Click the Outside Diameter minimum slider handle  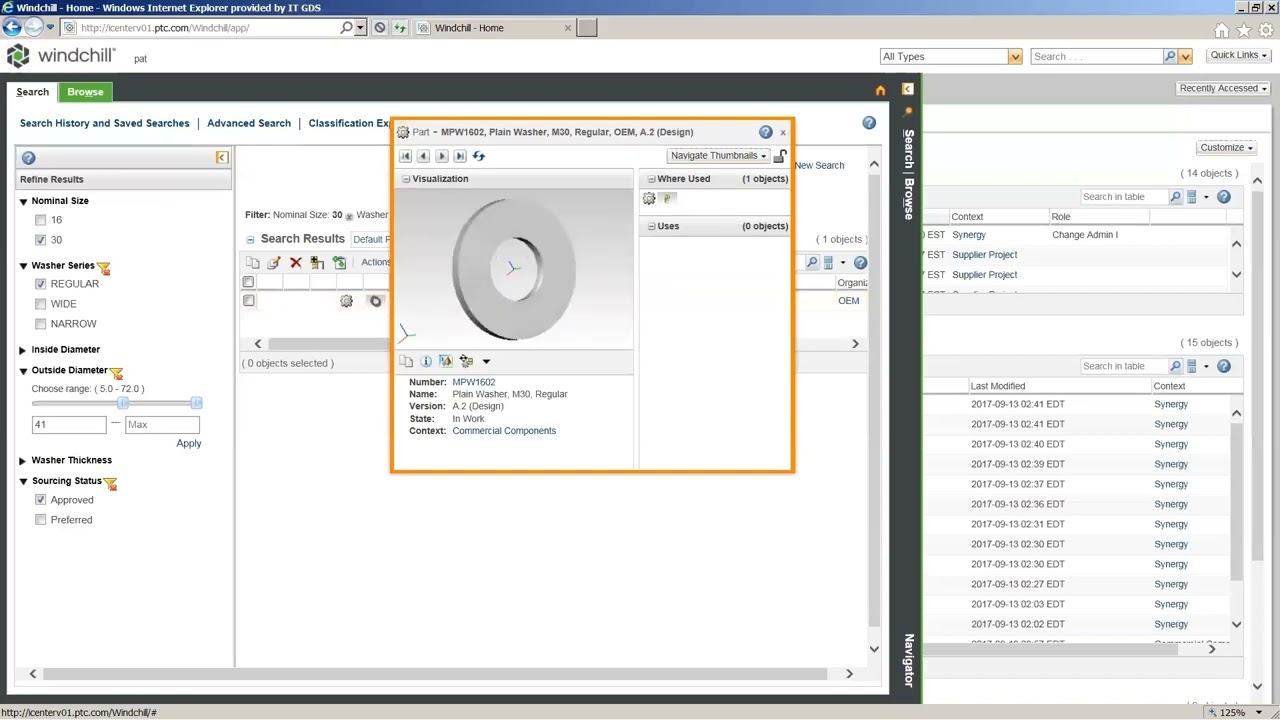click(123, 402)
